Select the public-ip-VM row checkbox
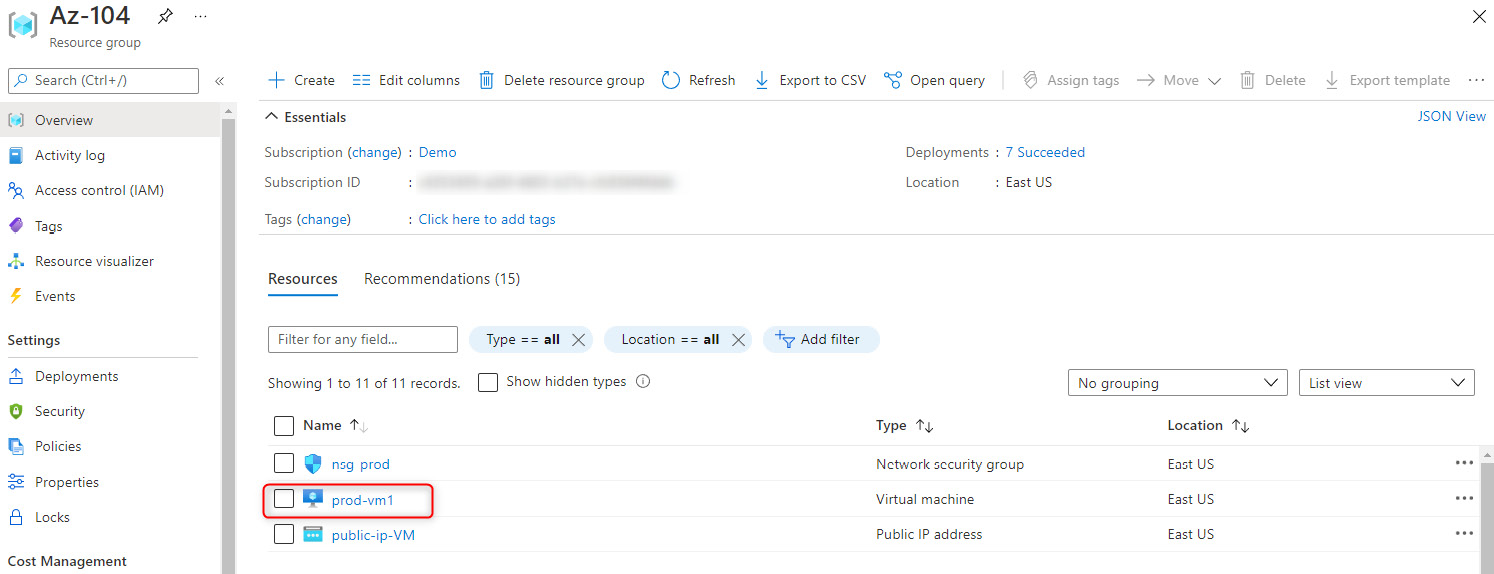1494x574 pixels. click(x=284, y=534)
